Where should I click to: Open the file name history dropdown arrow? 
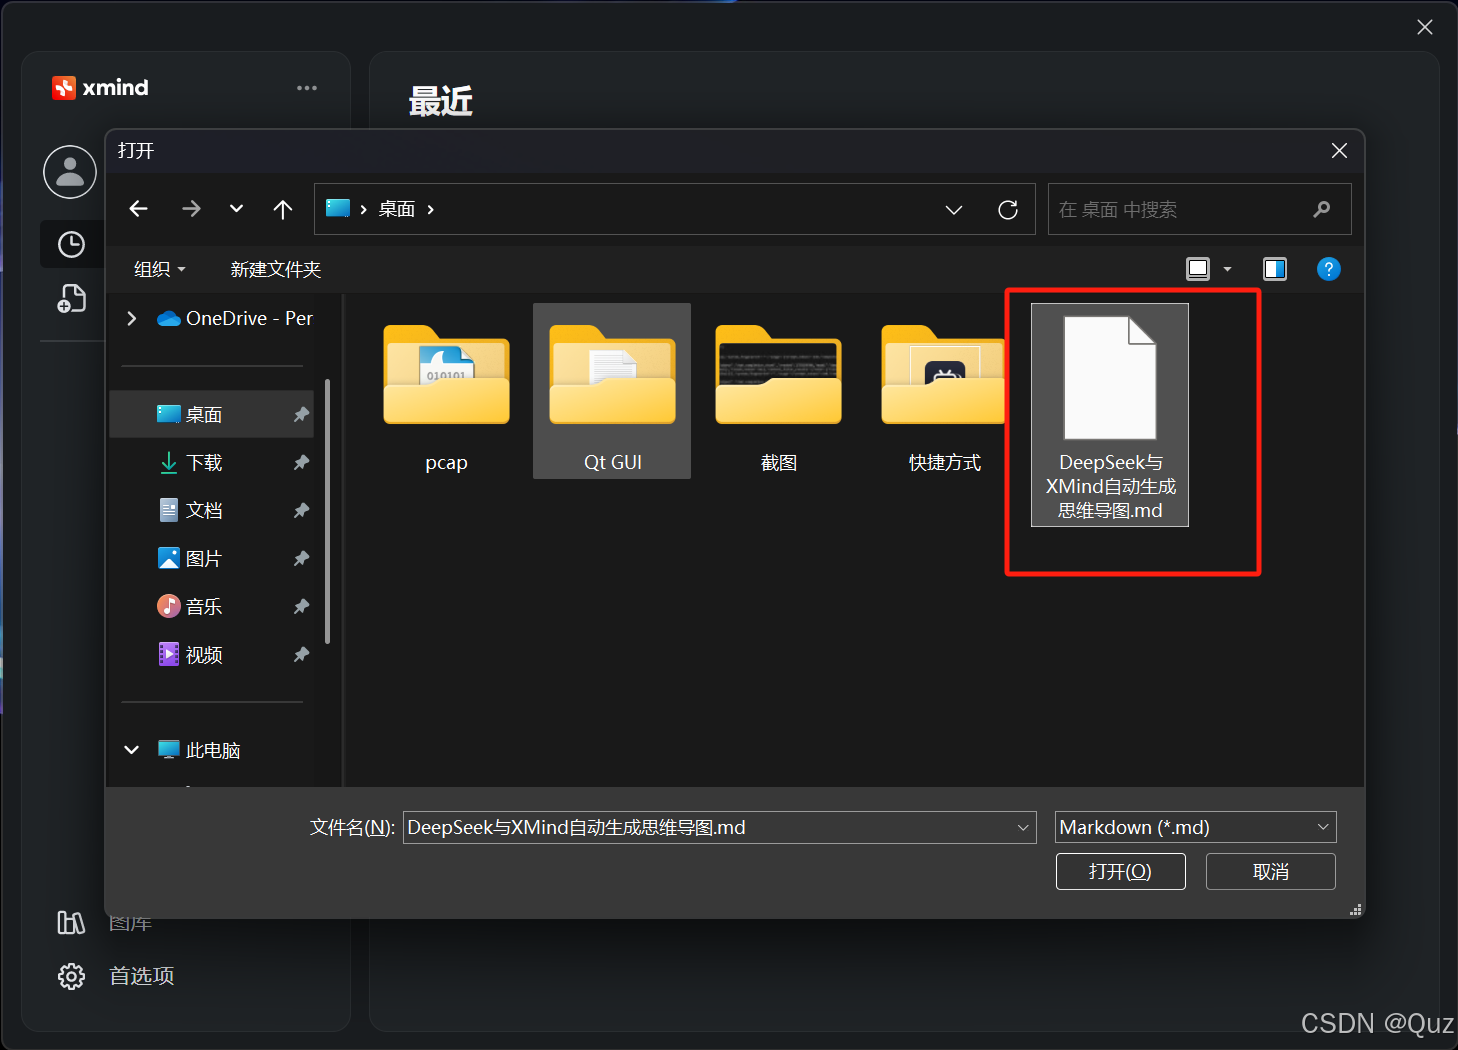(x=1023, y=827)
